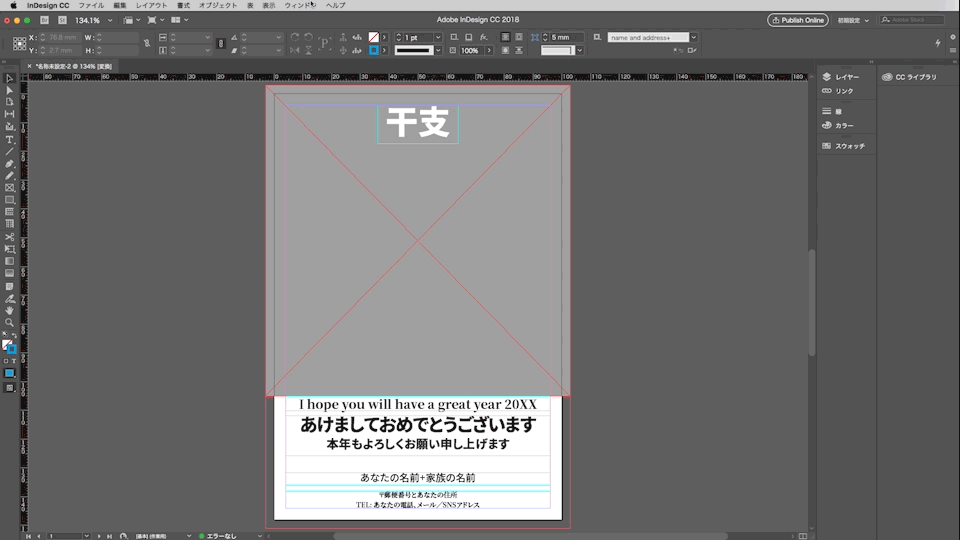Select the Direct Selection tool
This screenshot has width=960, height=540.
pos(9,90)
